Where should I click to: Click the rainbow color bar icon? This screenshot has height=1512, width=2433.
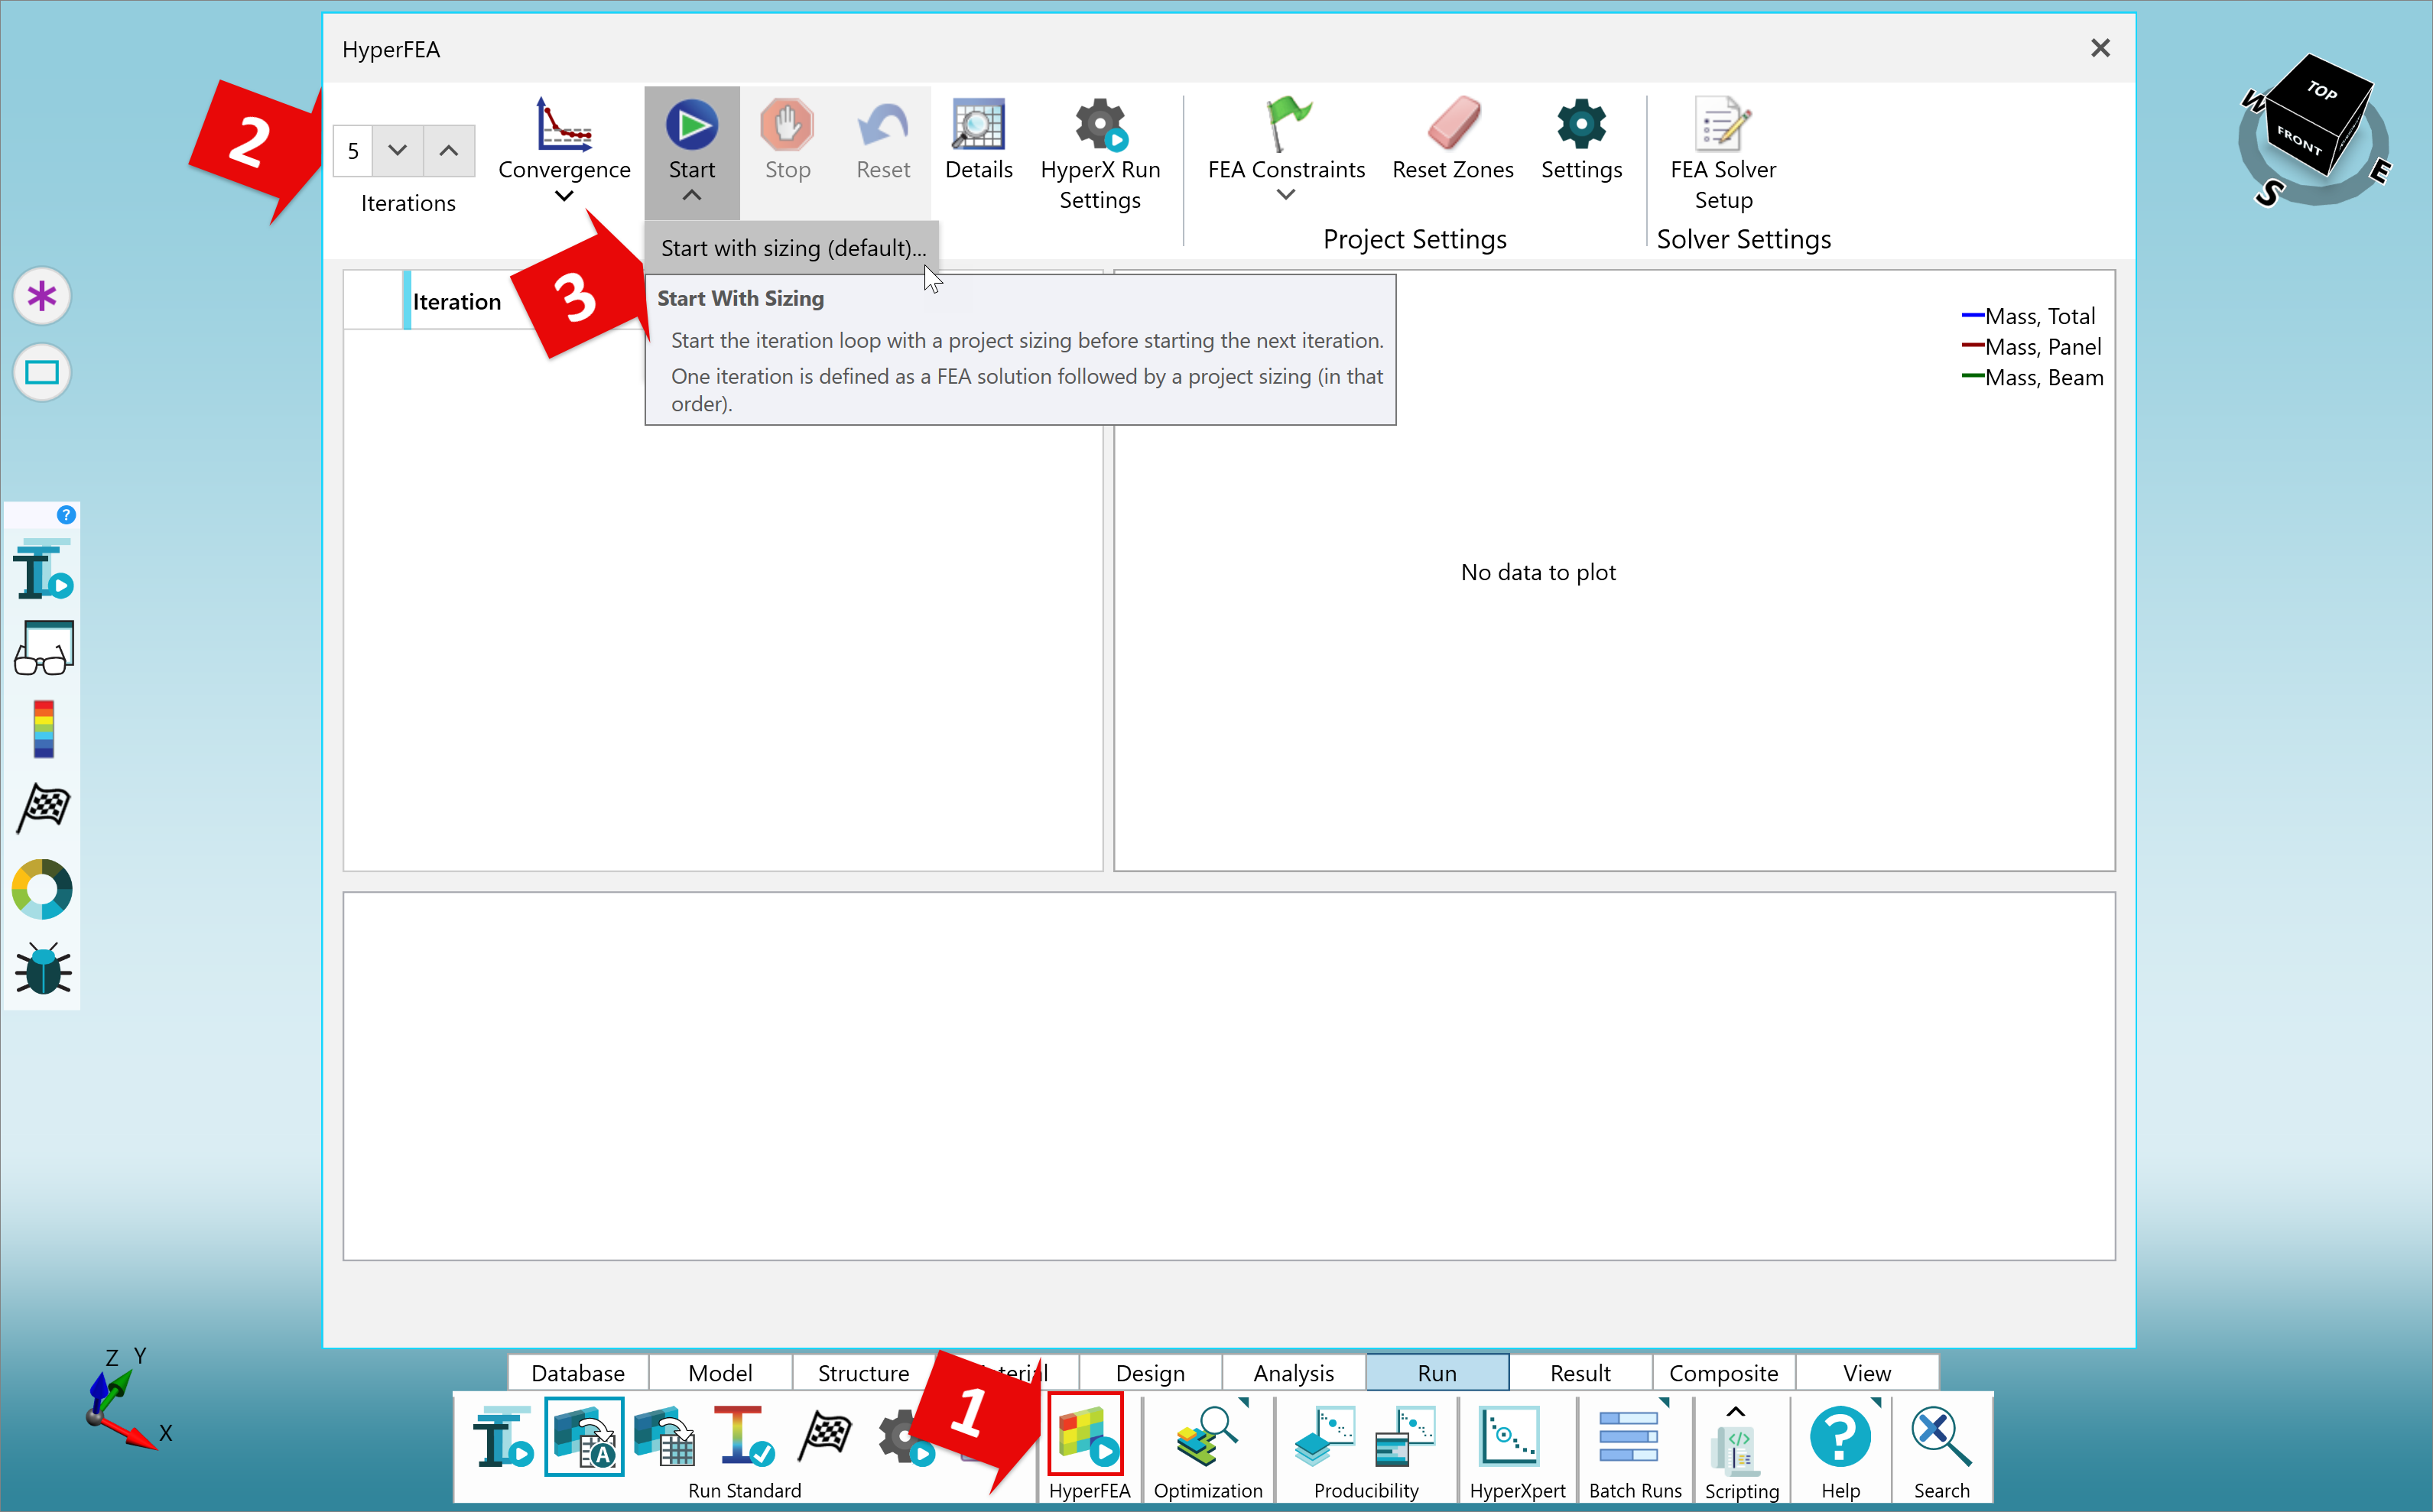tap(44, 728)
